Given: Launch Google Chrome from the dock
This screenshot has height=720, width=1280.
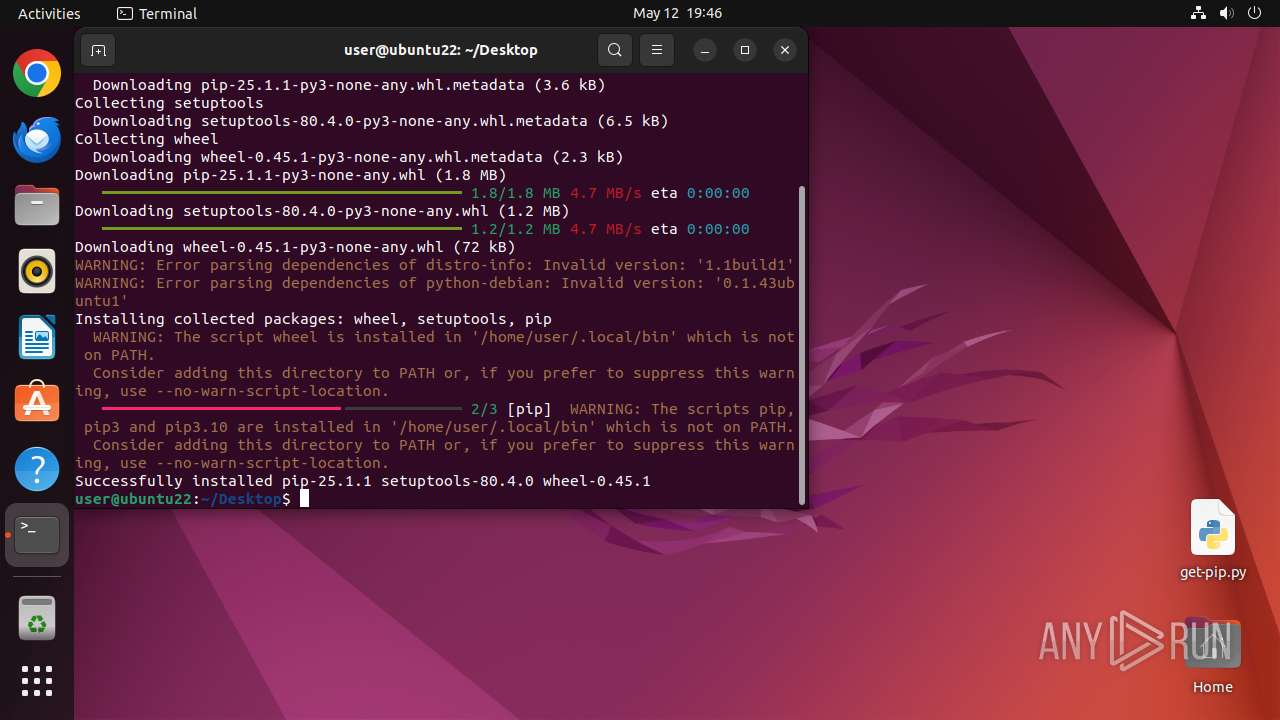Looking at the screenshot, I should pyautogui.click(x=37, y=73).
